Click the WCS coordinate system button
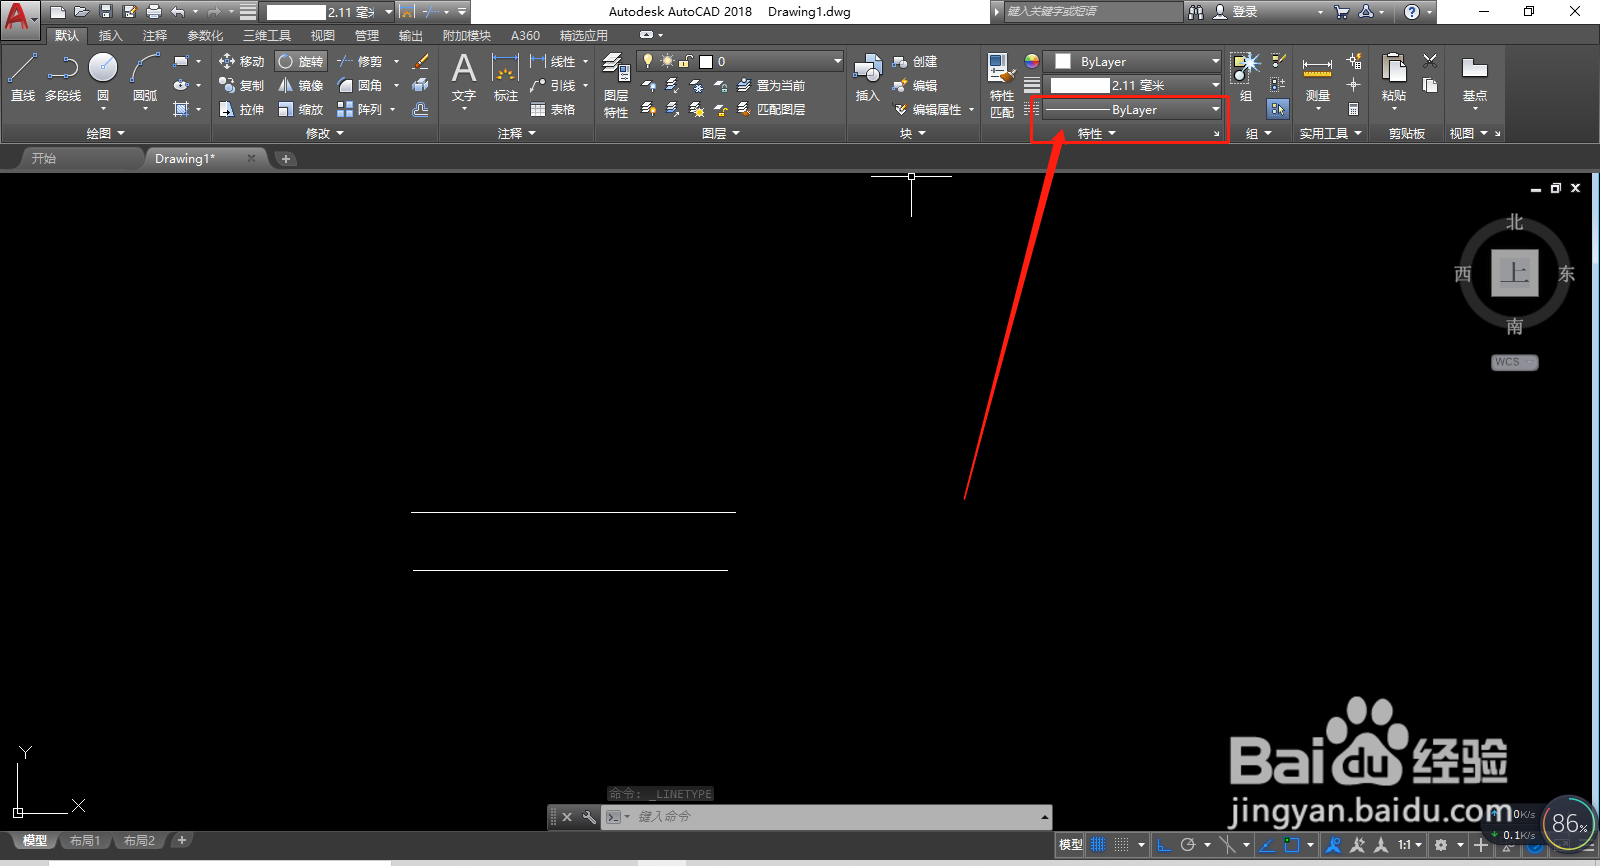The width and height of the screenshot is (1600, 866). [1514, 362]
